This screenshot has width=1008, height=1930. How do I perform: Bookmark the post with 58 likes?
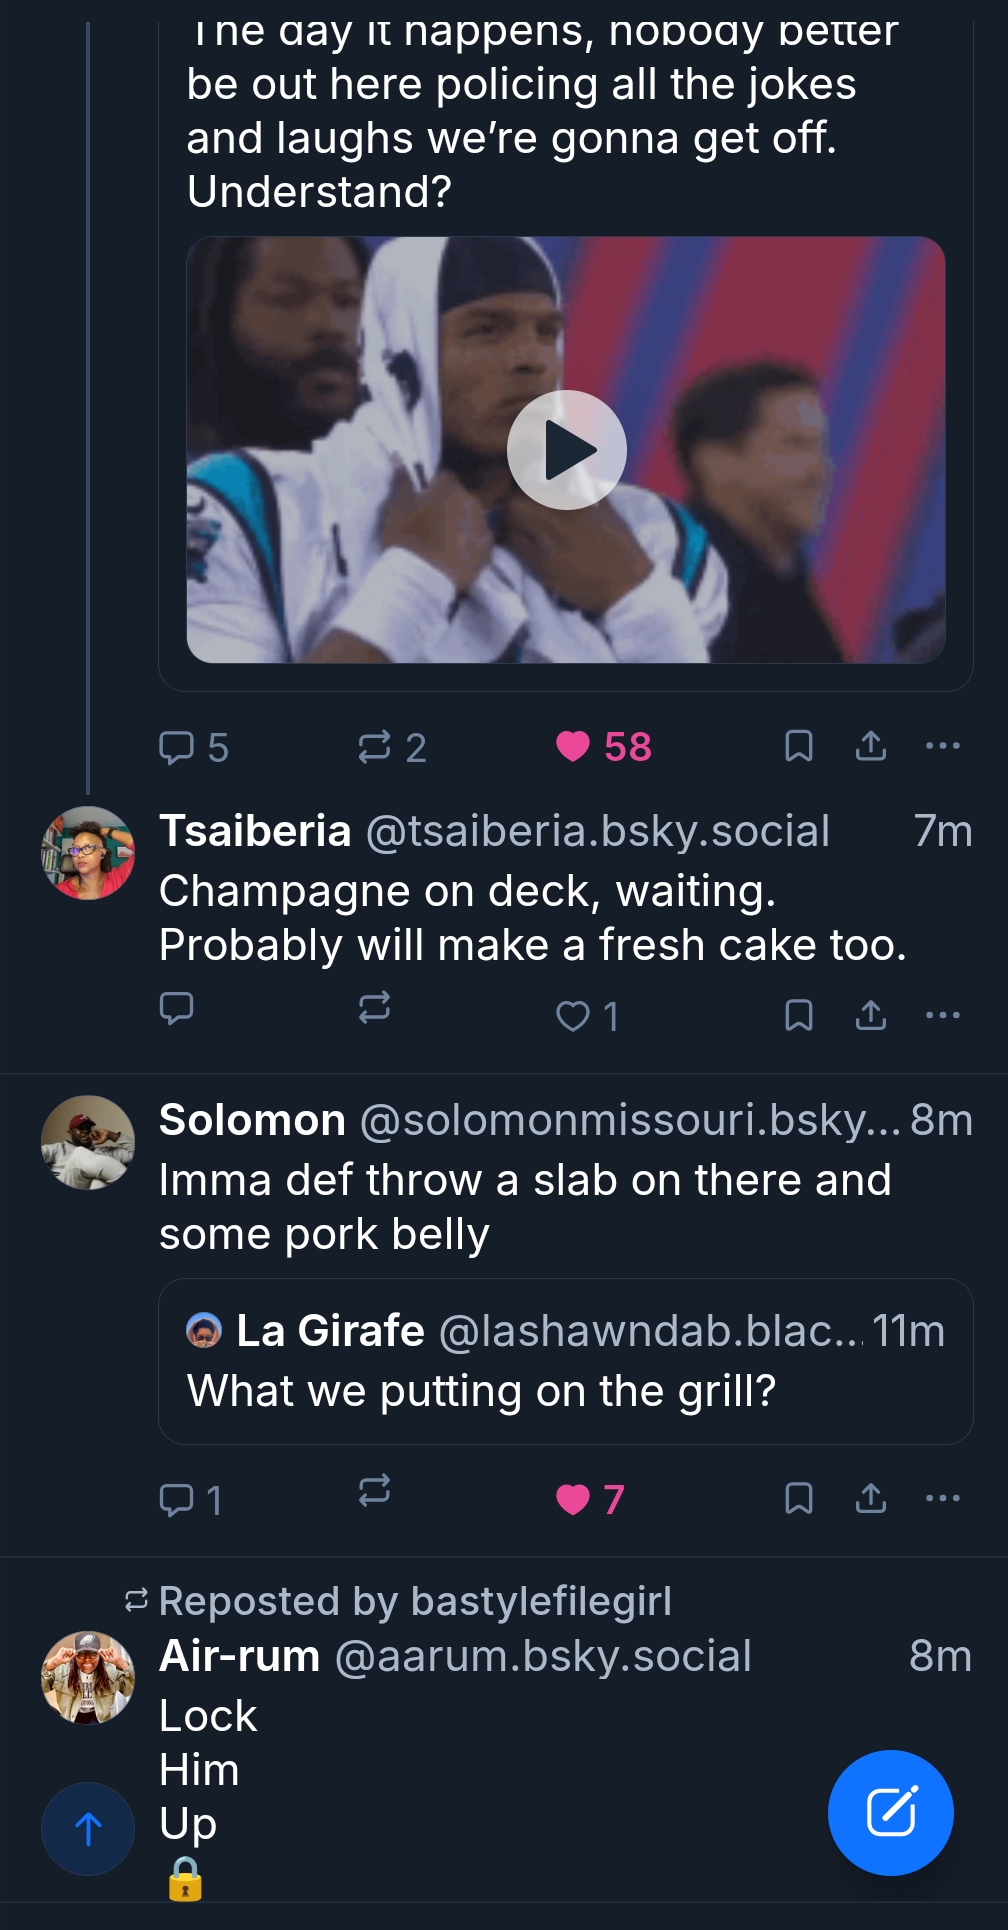(x=798, y=746)
